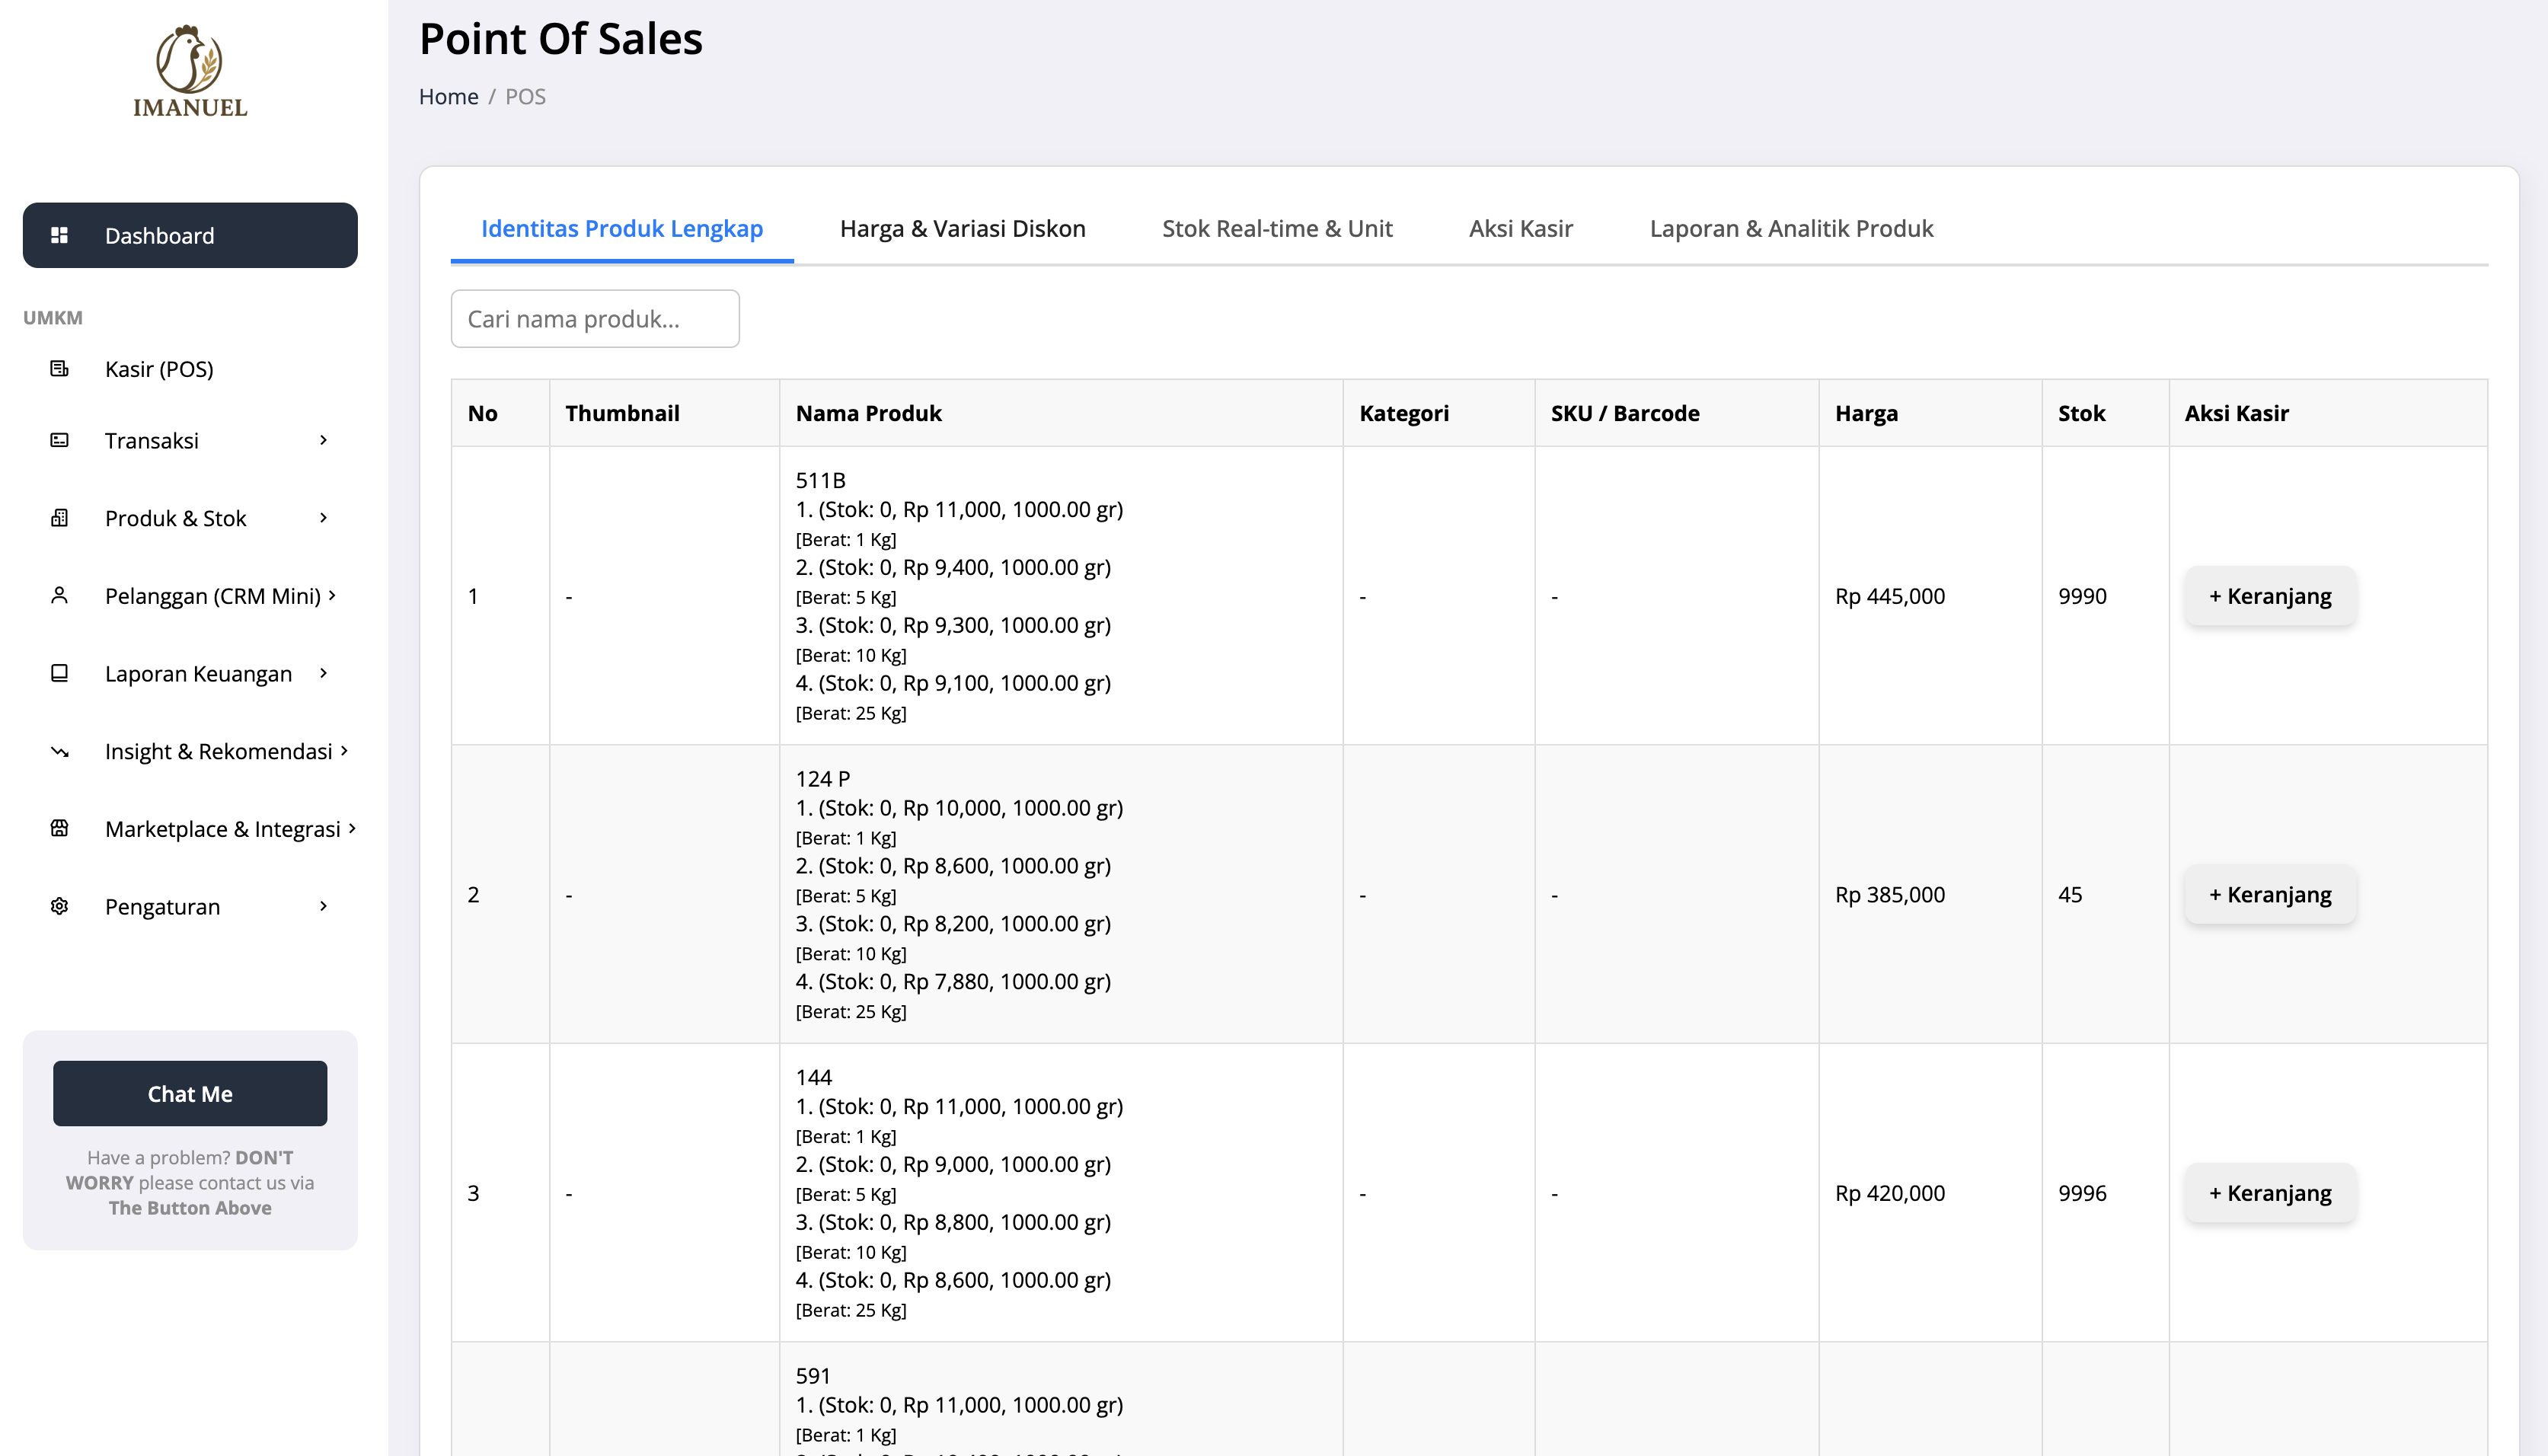Click the stock value 9996
This screenshot has height=1456, width=2548.
pyautogui.click(x=2082, y=1193)
